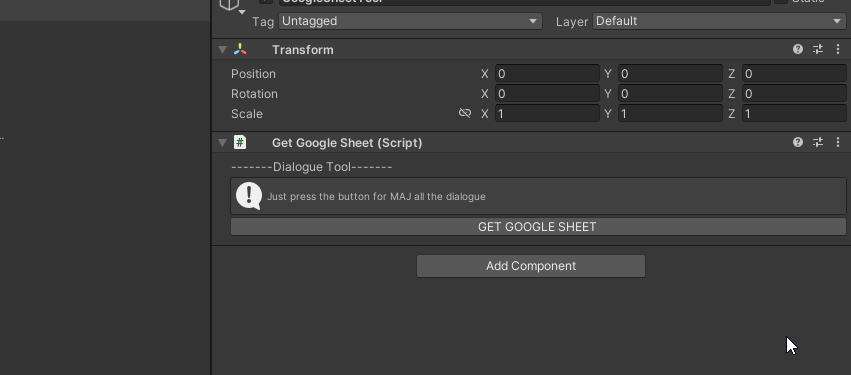The width and height of the screenshot is (851, 375).
Task: Toggle constrained proportions link on Scale
Action: pos(465,113)
